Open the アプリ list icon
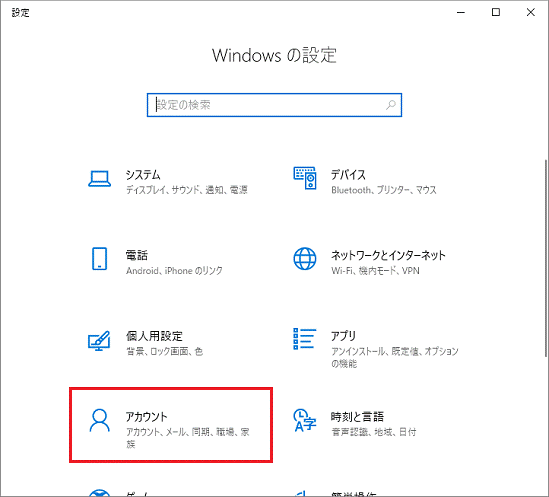 click(x=305, y=339)
